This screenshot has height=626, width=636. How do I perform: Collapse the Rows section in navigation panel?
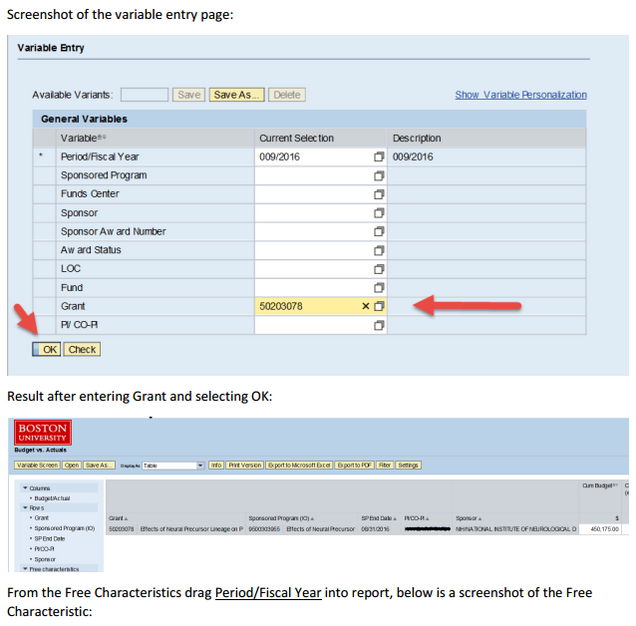click(25, 508)
